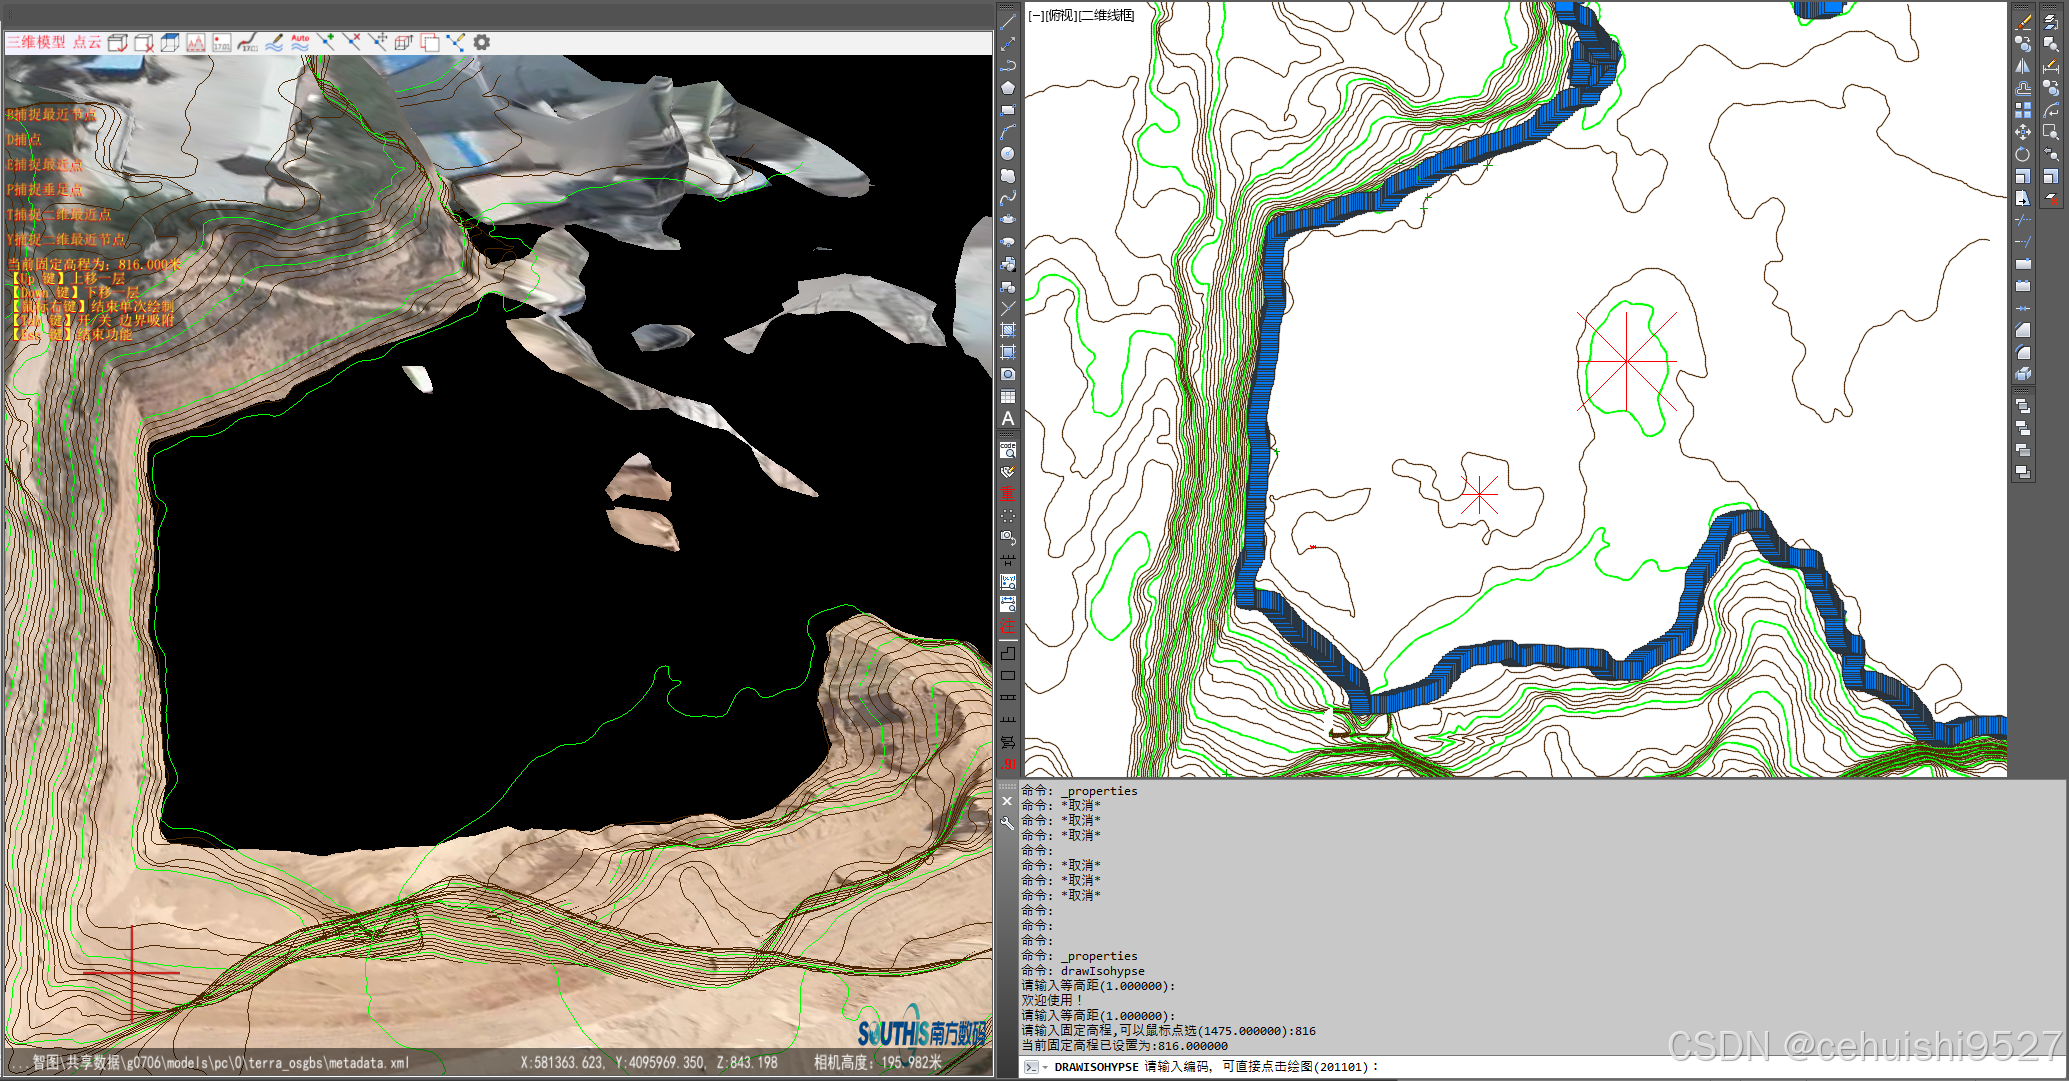
Task: Click the overlapping rectangles copy icon
Action: tap(430, 42)
